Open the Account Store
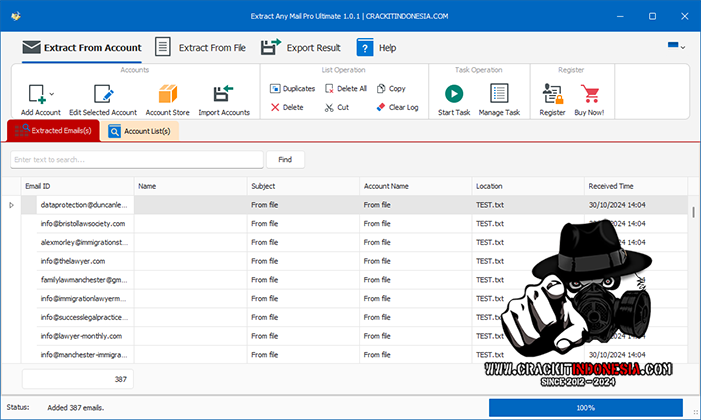 click(x=167, y=94)
